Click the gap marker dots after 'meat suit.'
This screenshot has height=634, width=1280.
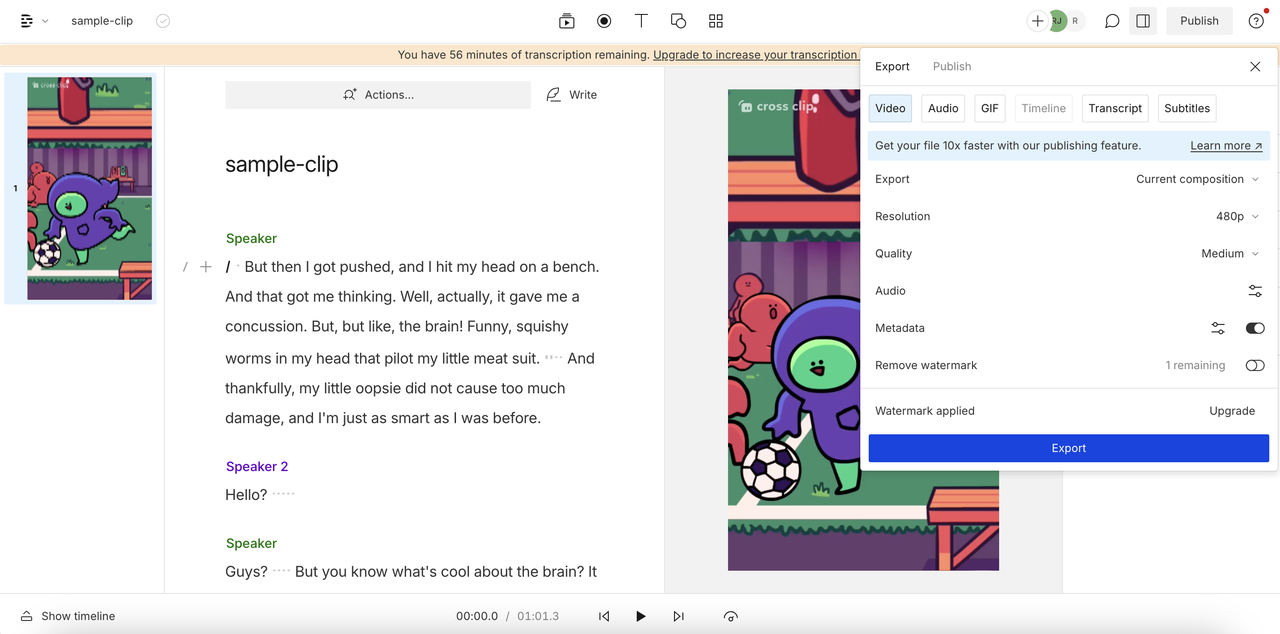[553, 358]
